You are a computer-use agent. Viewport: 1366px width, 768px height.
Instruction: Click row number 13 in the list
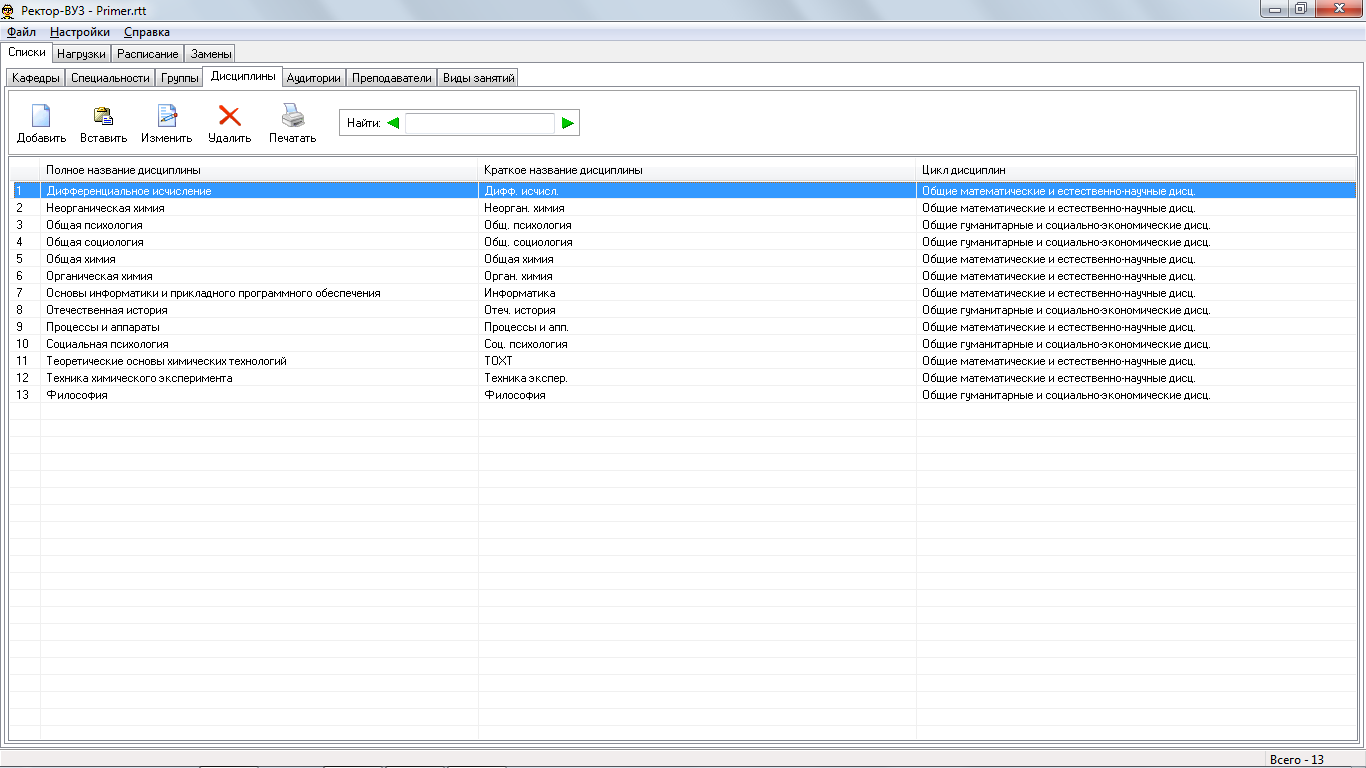point(22,395)
